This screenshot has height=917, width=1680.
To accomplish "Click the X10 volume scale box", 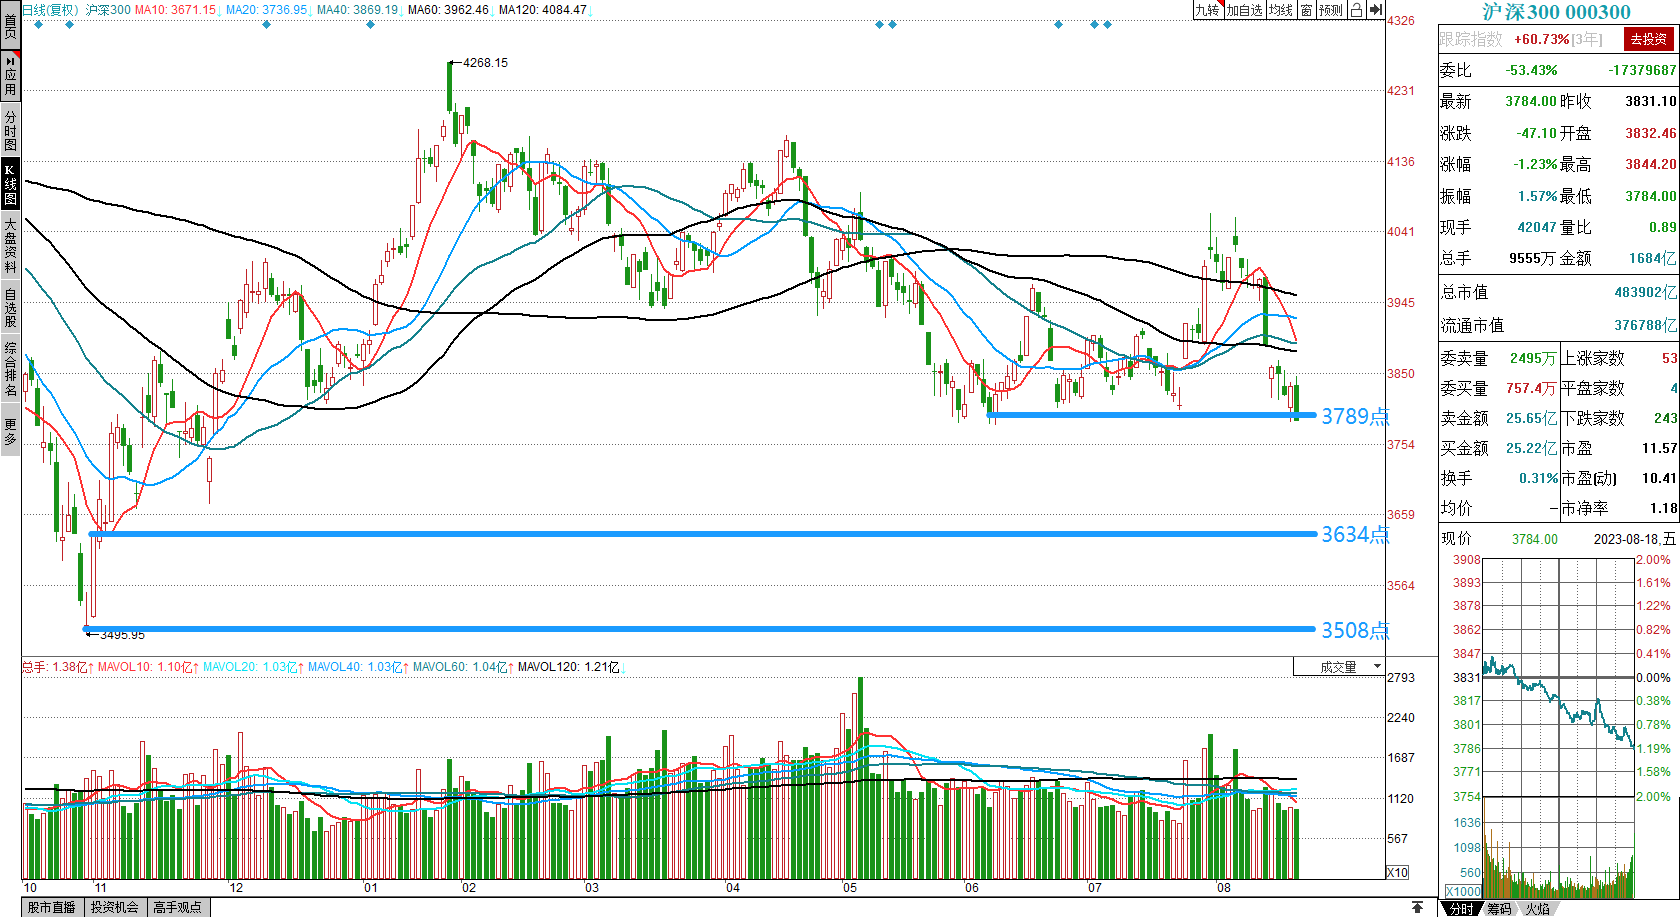I will tap(1397, 873).
